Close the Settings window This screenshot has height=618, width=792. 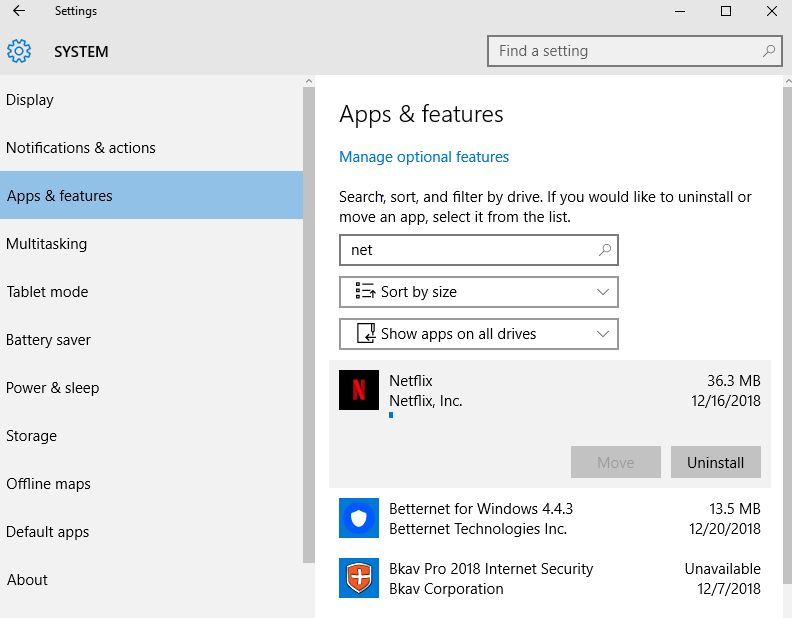(x=771, y=11)
